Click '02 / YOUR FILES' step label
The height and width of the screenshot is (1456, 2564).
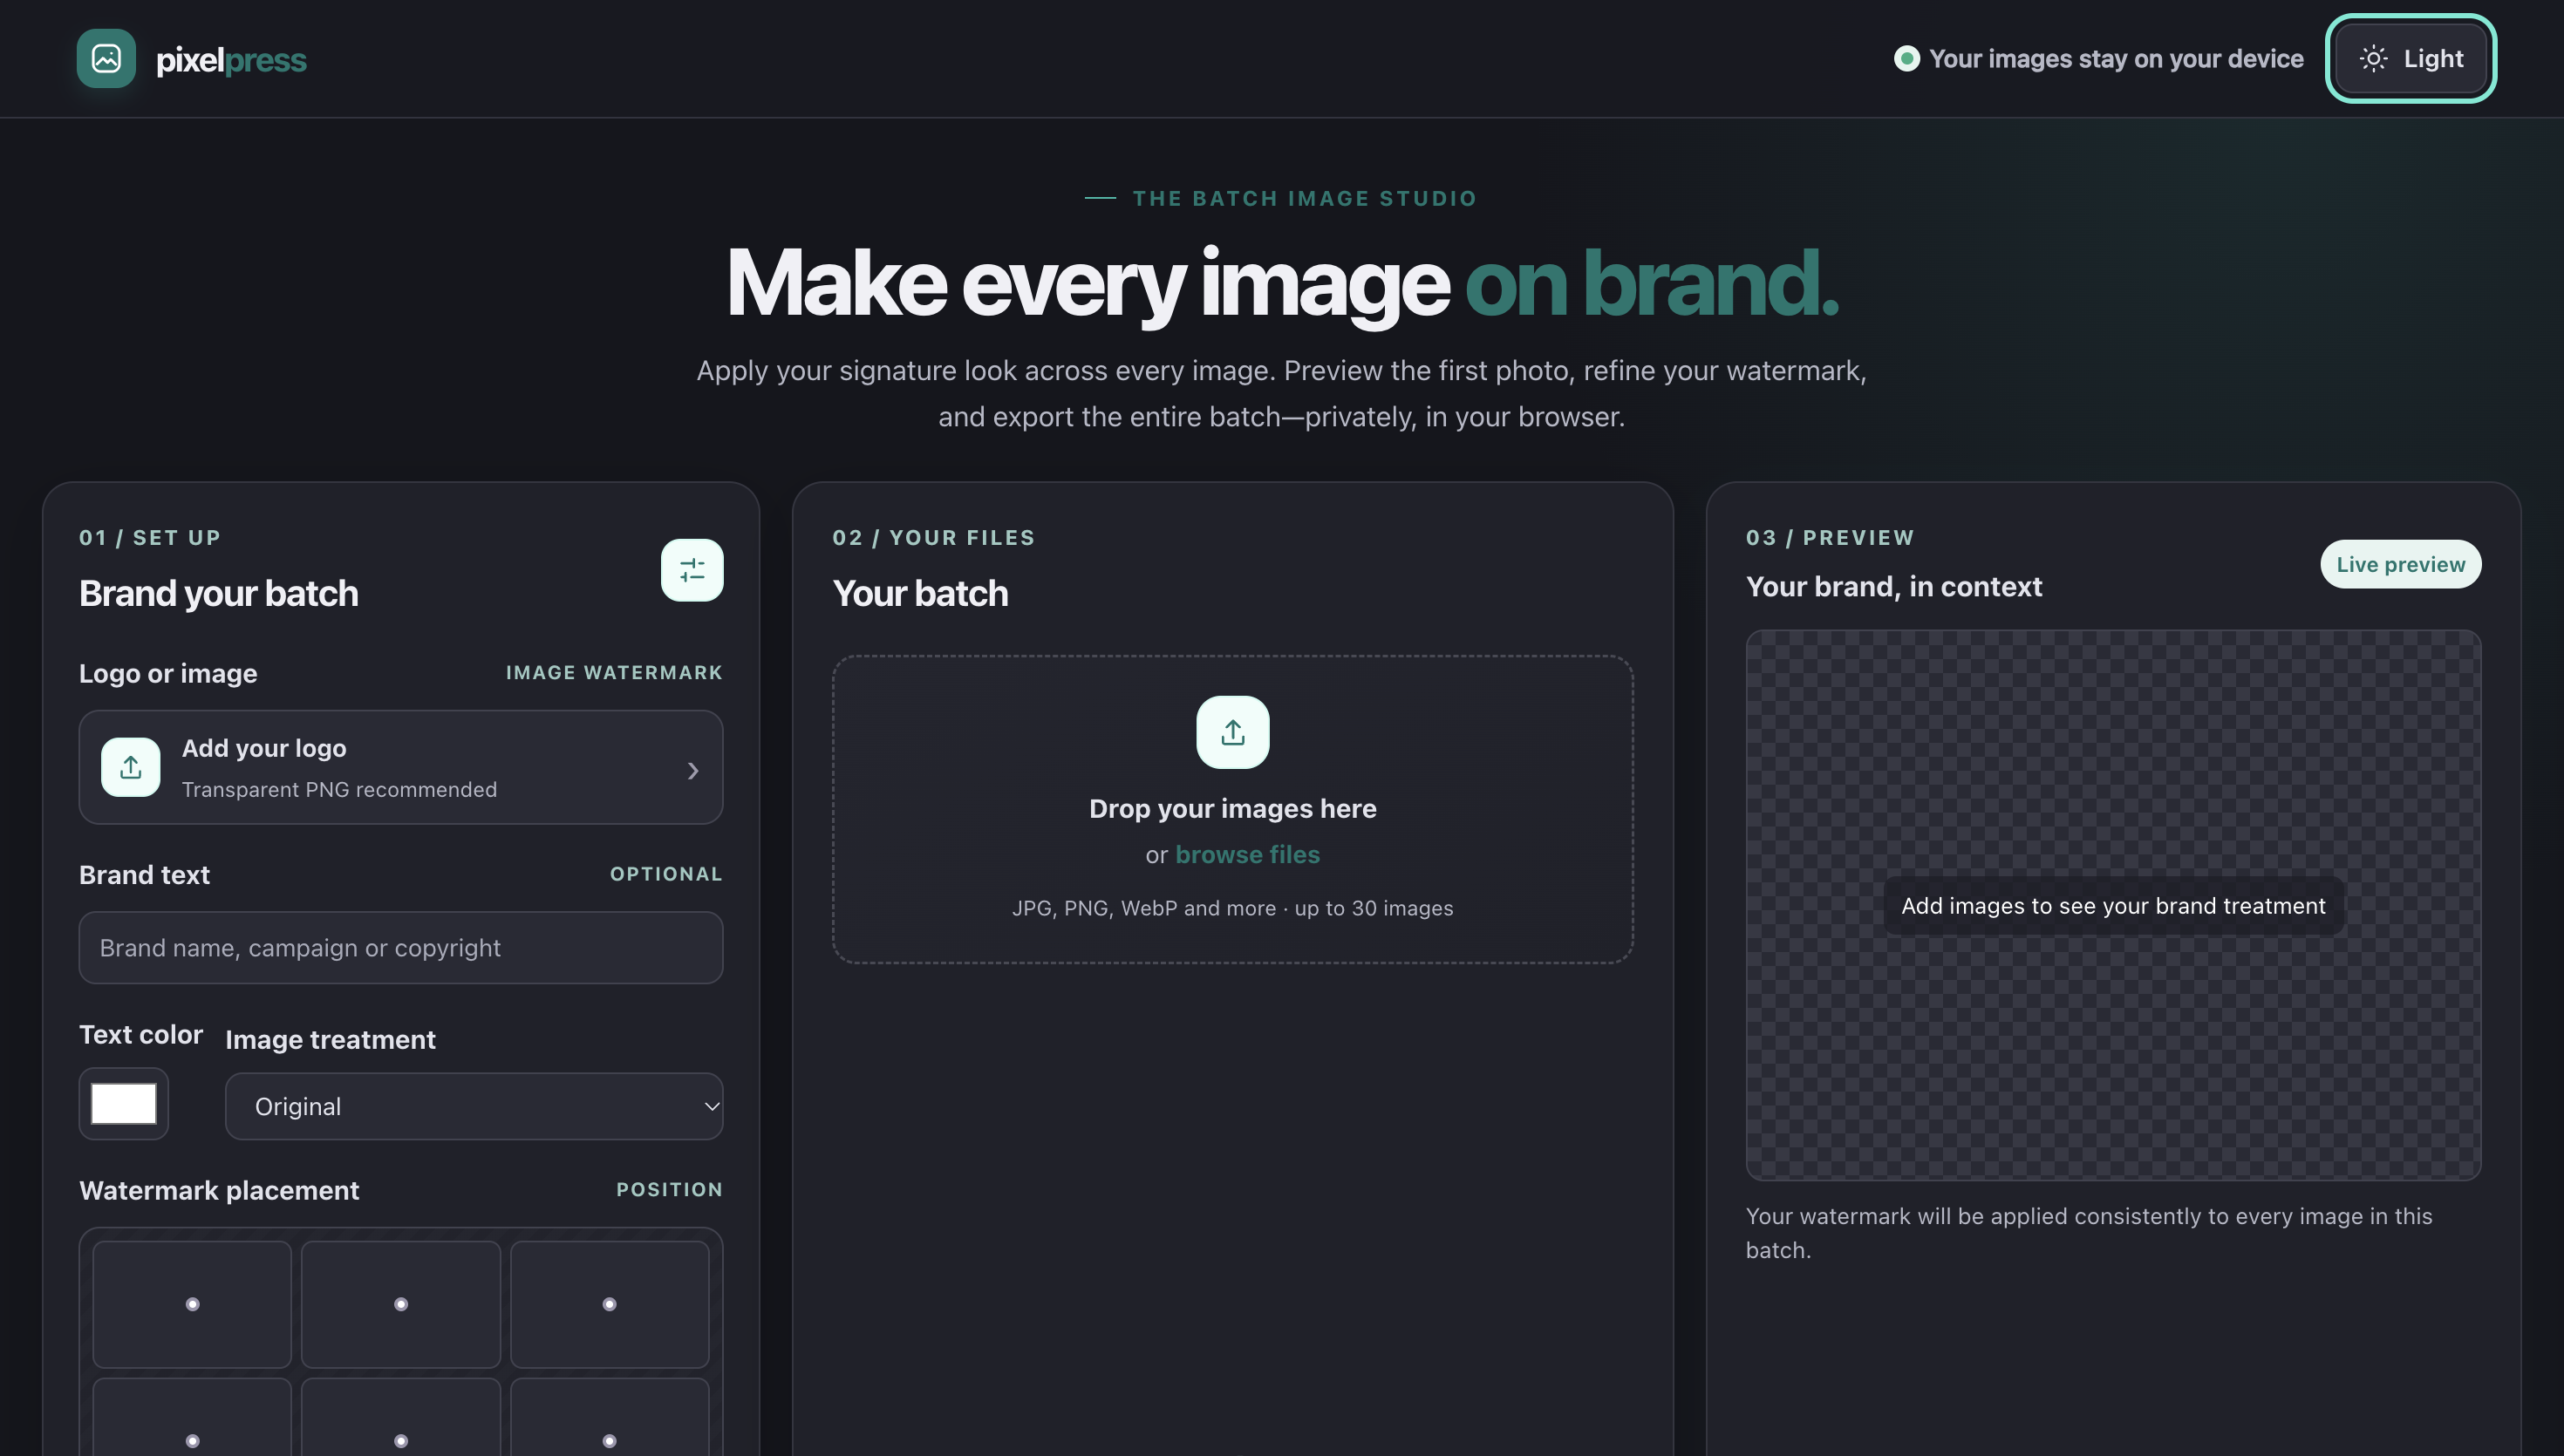[x=934, y=538]
